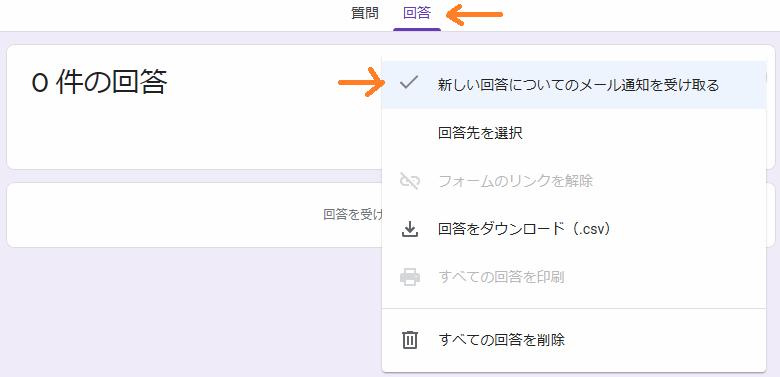This screenshot has height=377, width=780.
Task: Open the 回答 tab
Action: point(417,13)
